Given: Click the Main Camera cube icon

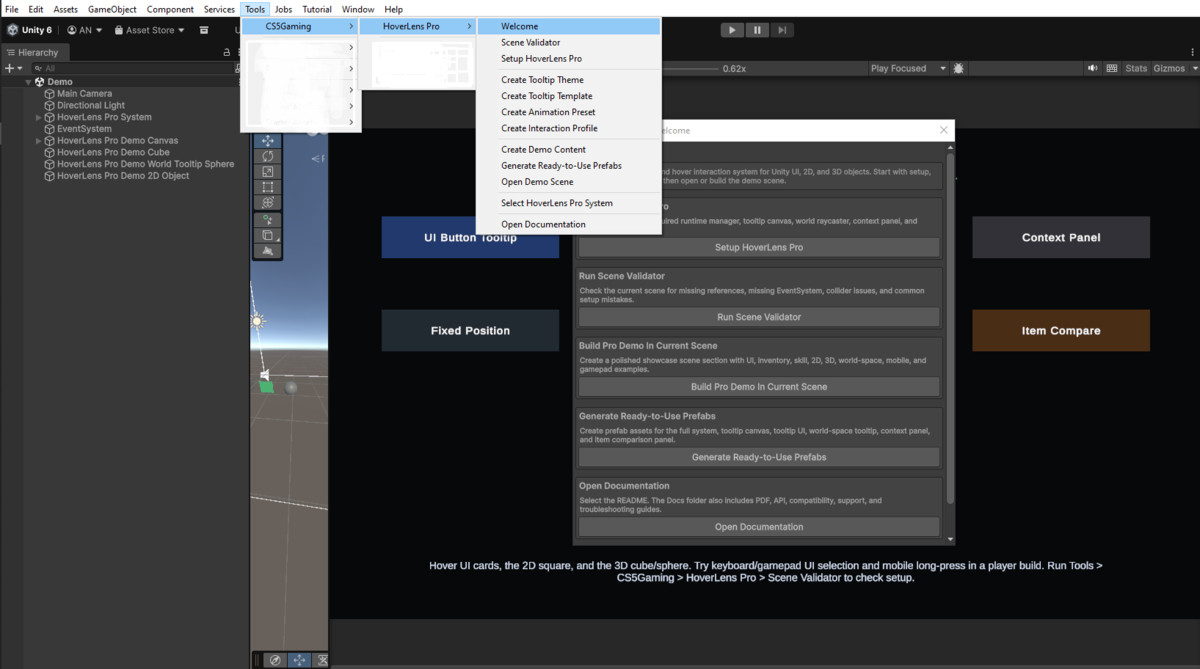Looking at the screenshot, I should (50, 94).
